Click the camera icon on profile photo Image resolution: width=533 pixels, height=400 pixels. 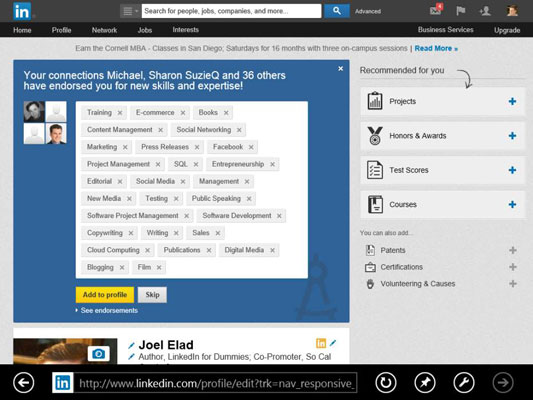99,354
